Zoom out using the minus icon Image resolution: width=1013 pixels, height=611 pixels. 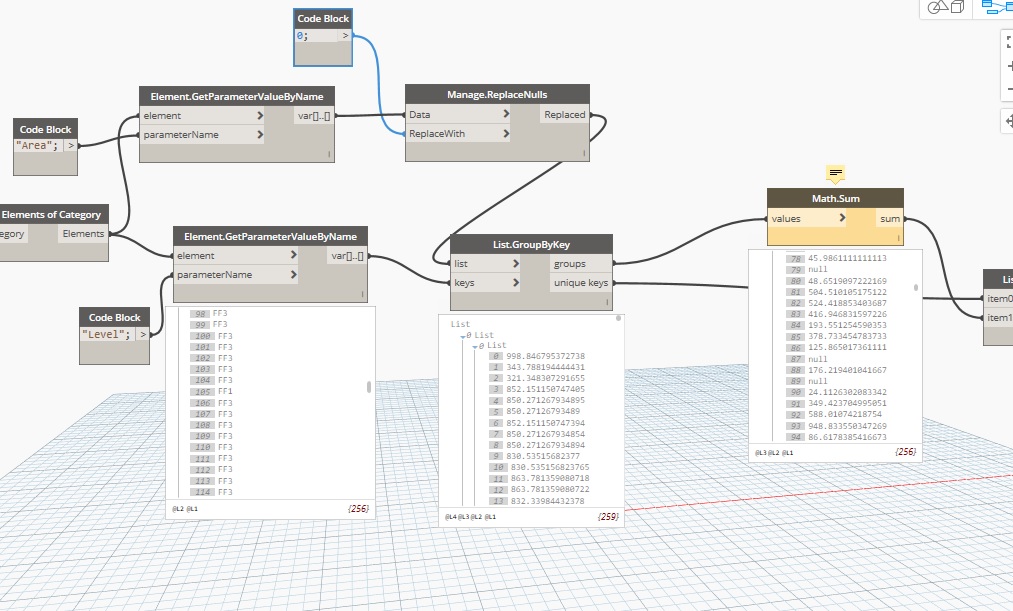coord(1007,88)
